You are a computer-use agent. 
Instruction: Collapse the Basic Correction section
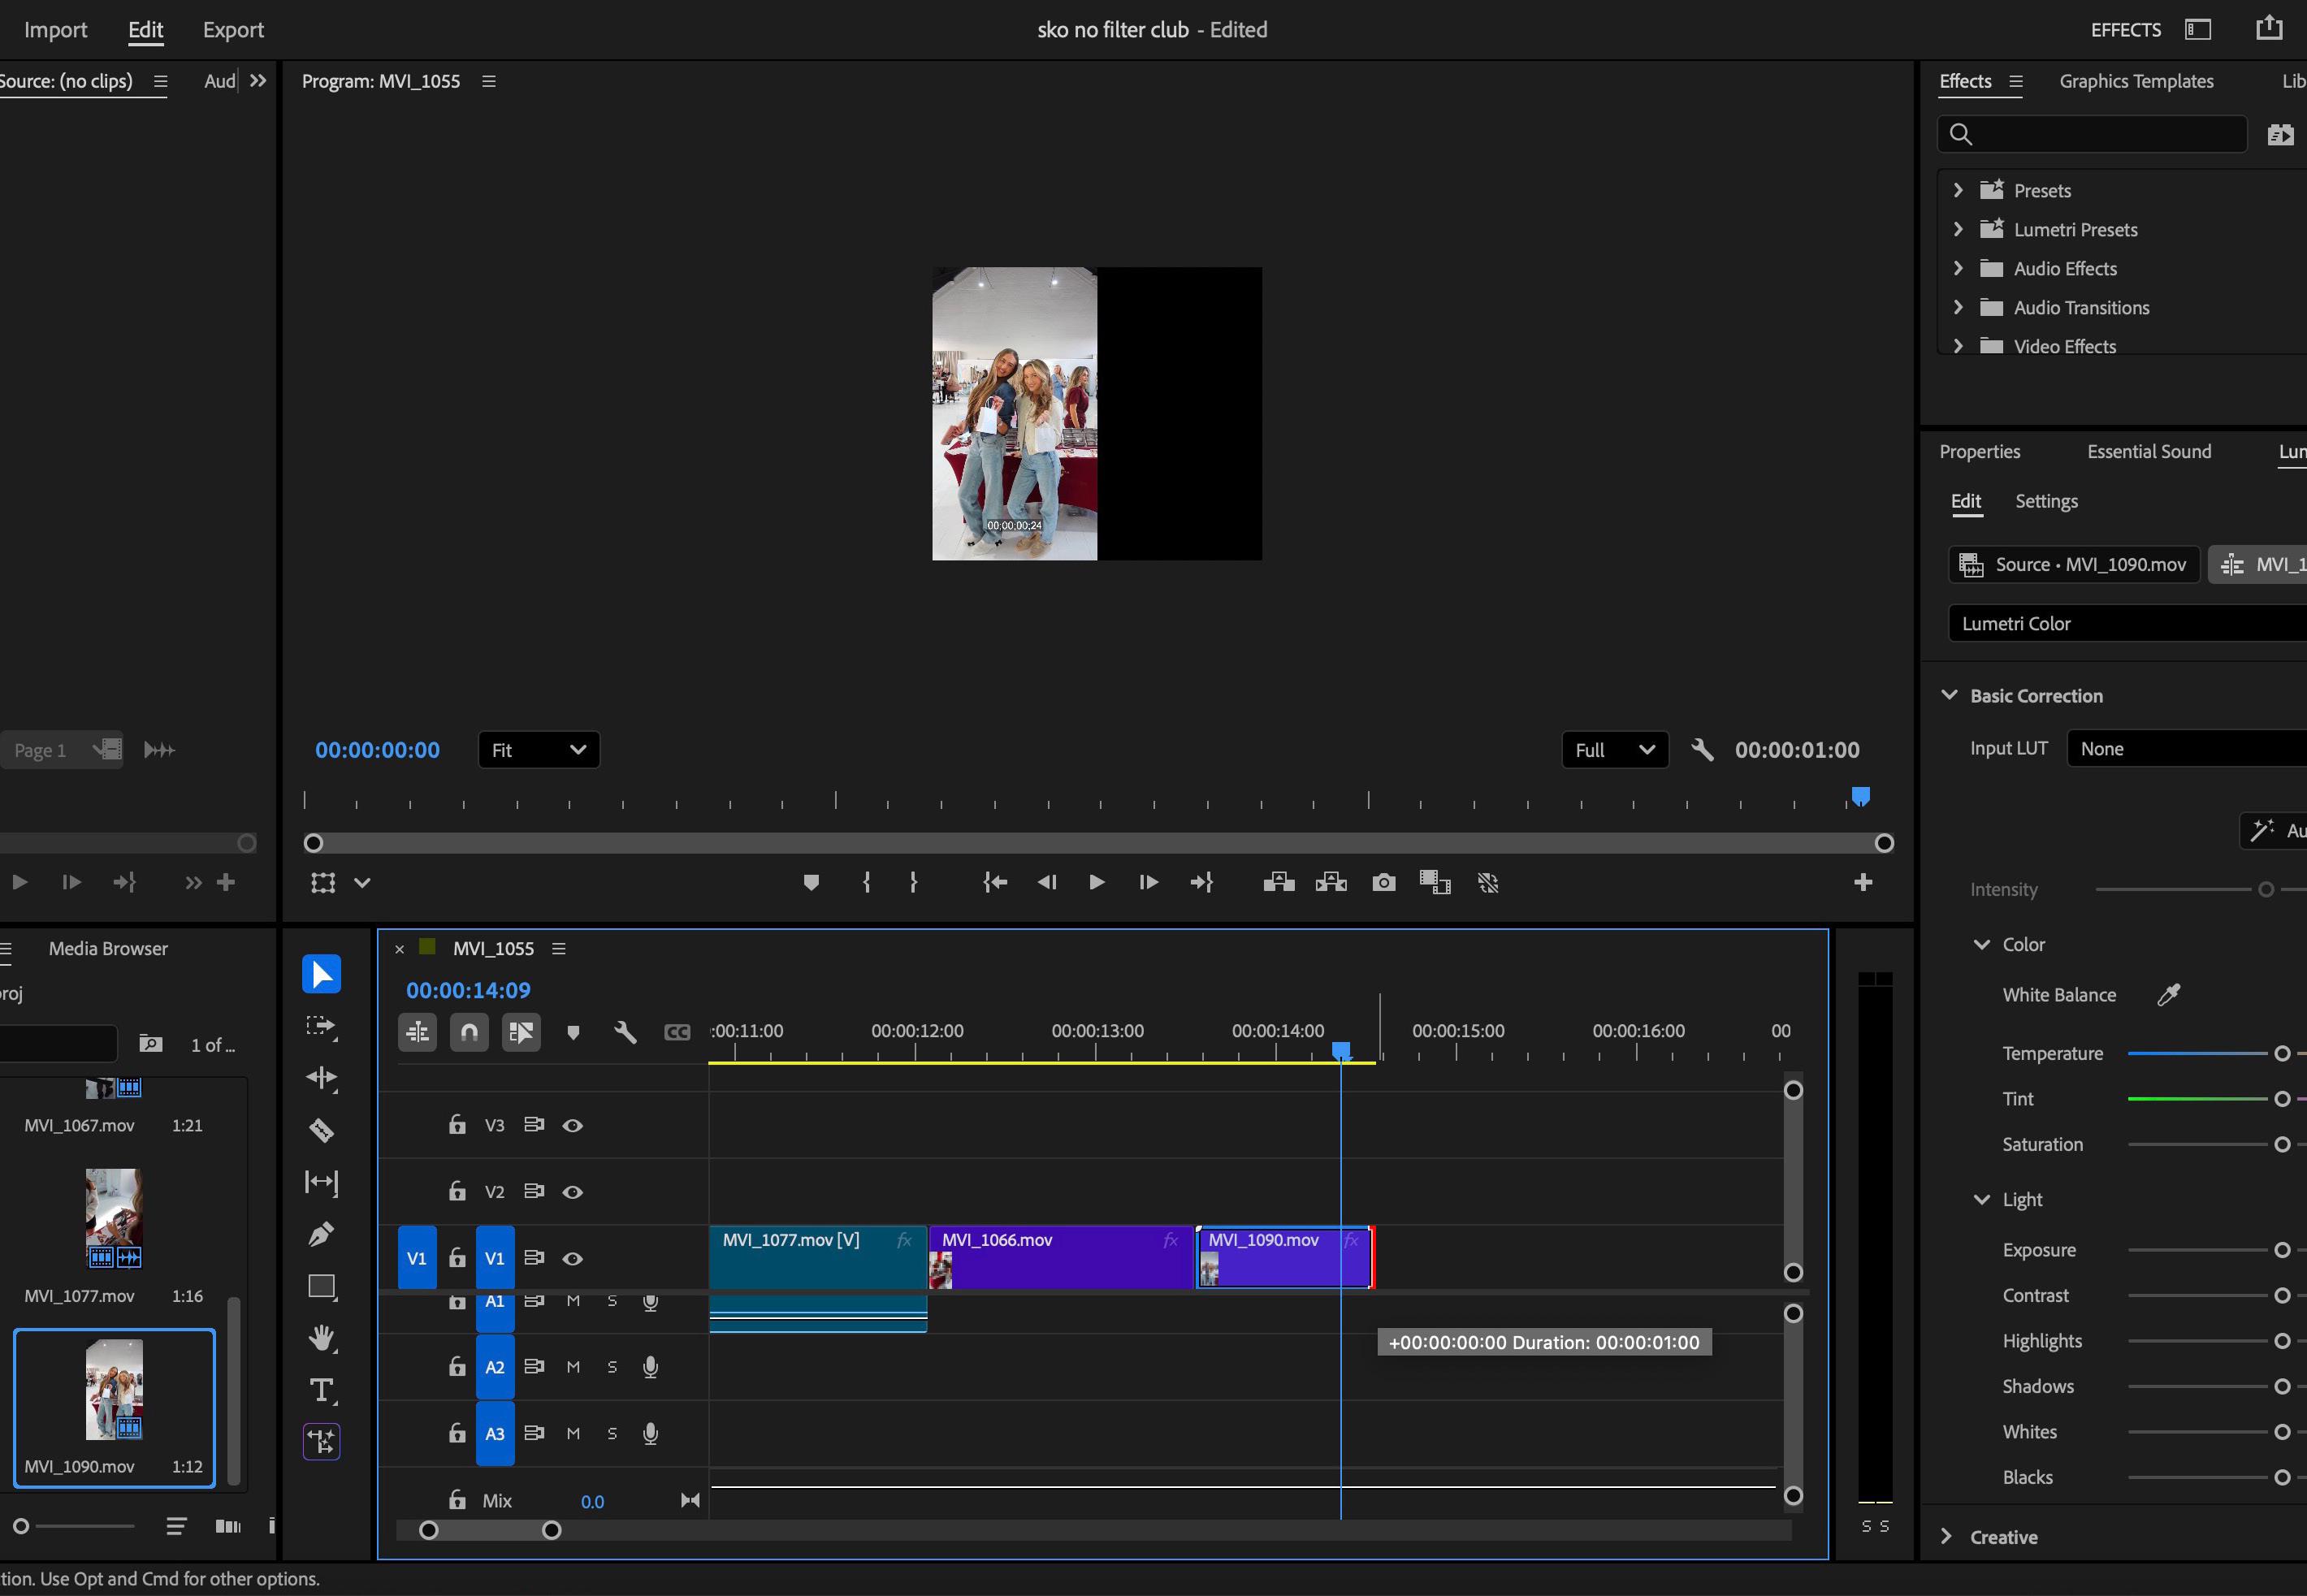click(1949, 695)
